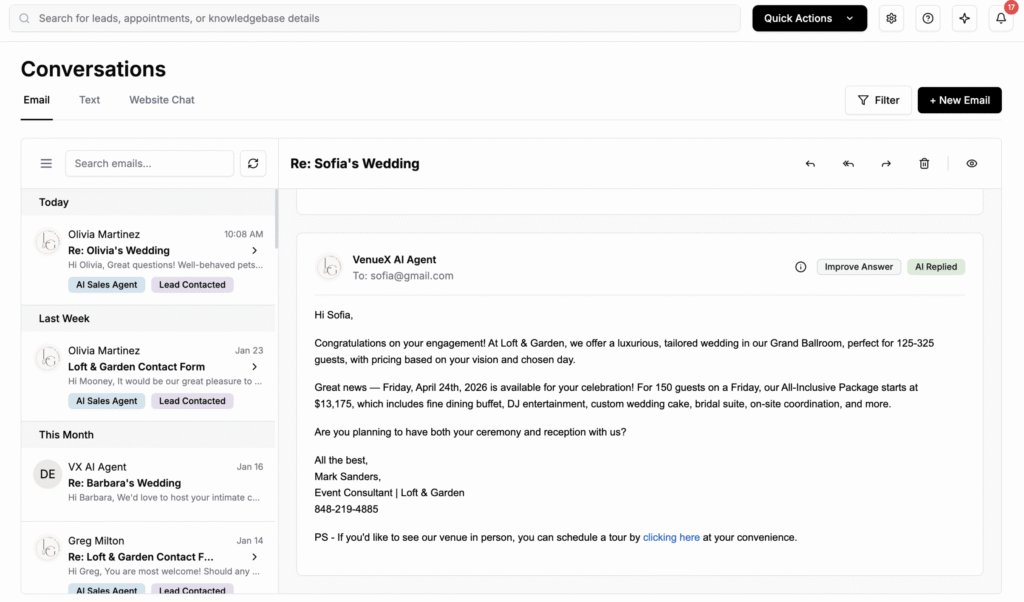Follow the 'clicking here' tour link
This screenshot has width=1024, height=602.
click(671, 537)
